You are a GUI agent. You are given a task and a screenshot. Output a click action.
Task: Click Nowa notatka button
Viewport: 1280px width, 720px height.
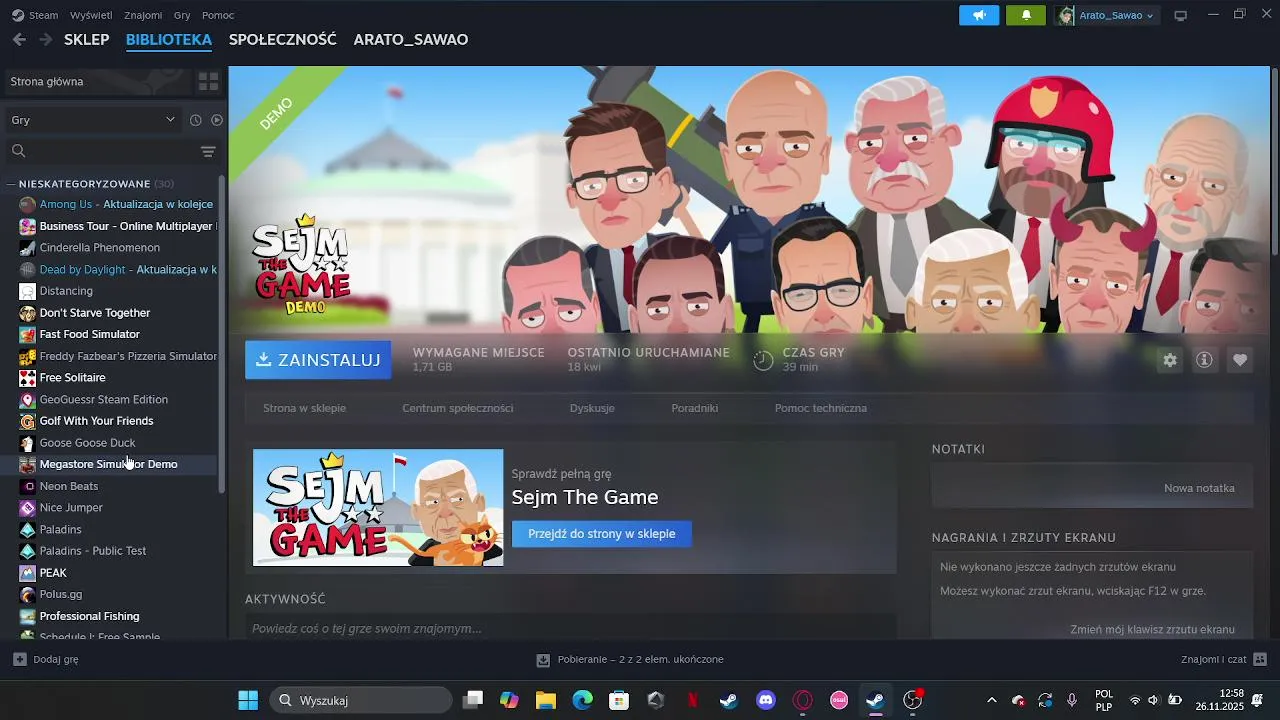[1199, 488]
